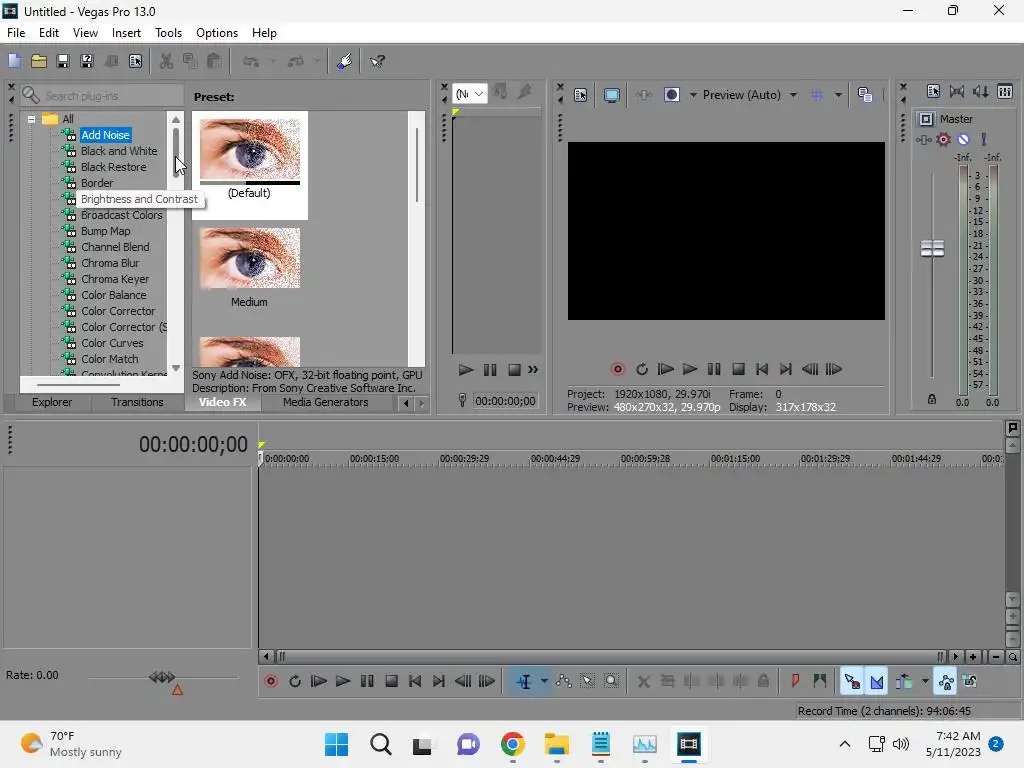Click the Video Output FX icon

644,95
